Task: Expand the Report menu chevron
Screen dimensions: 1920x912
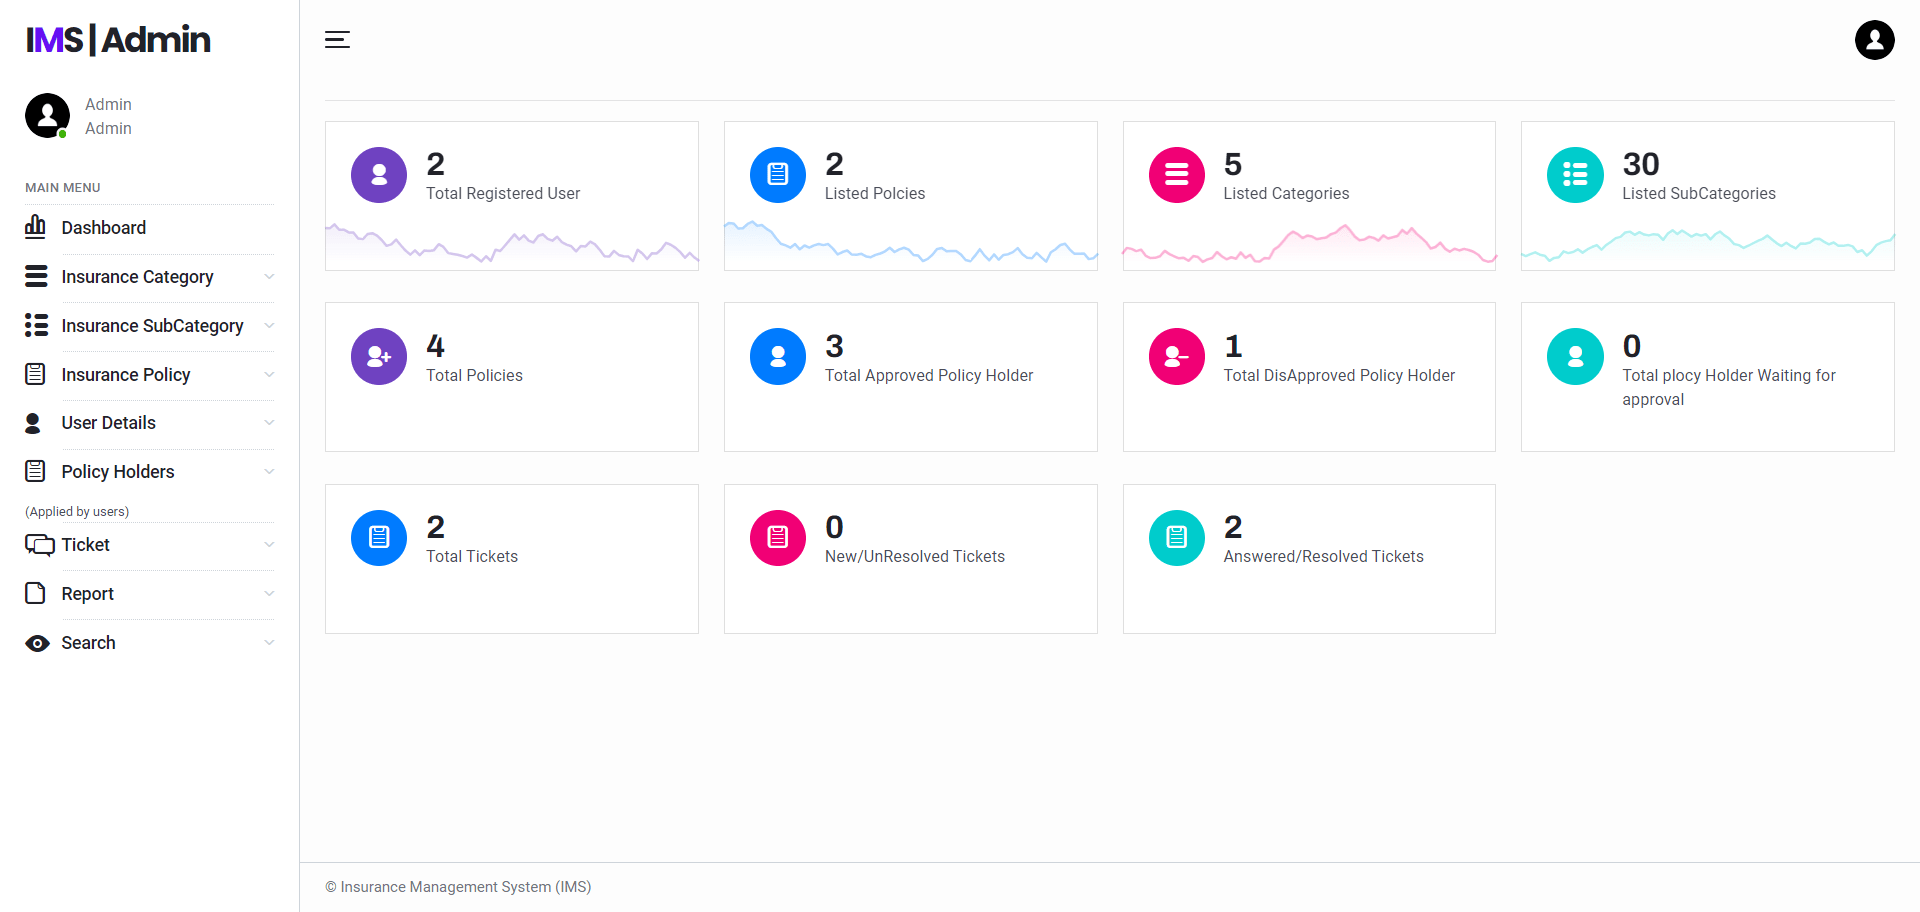Action: point(269,594)
